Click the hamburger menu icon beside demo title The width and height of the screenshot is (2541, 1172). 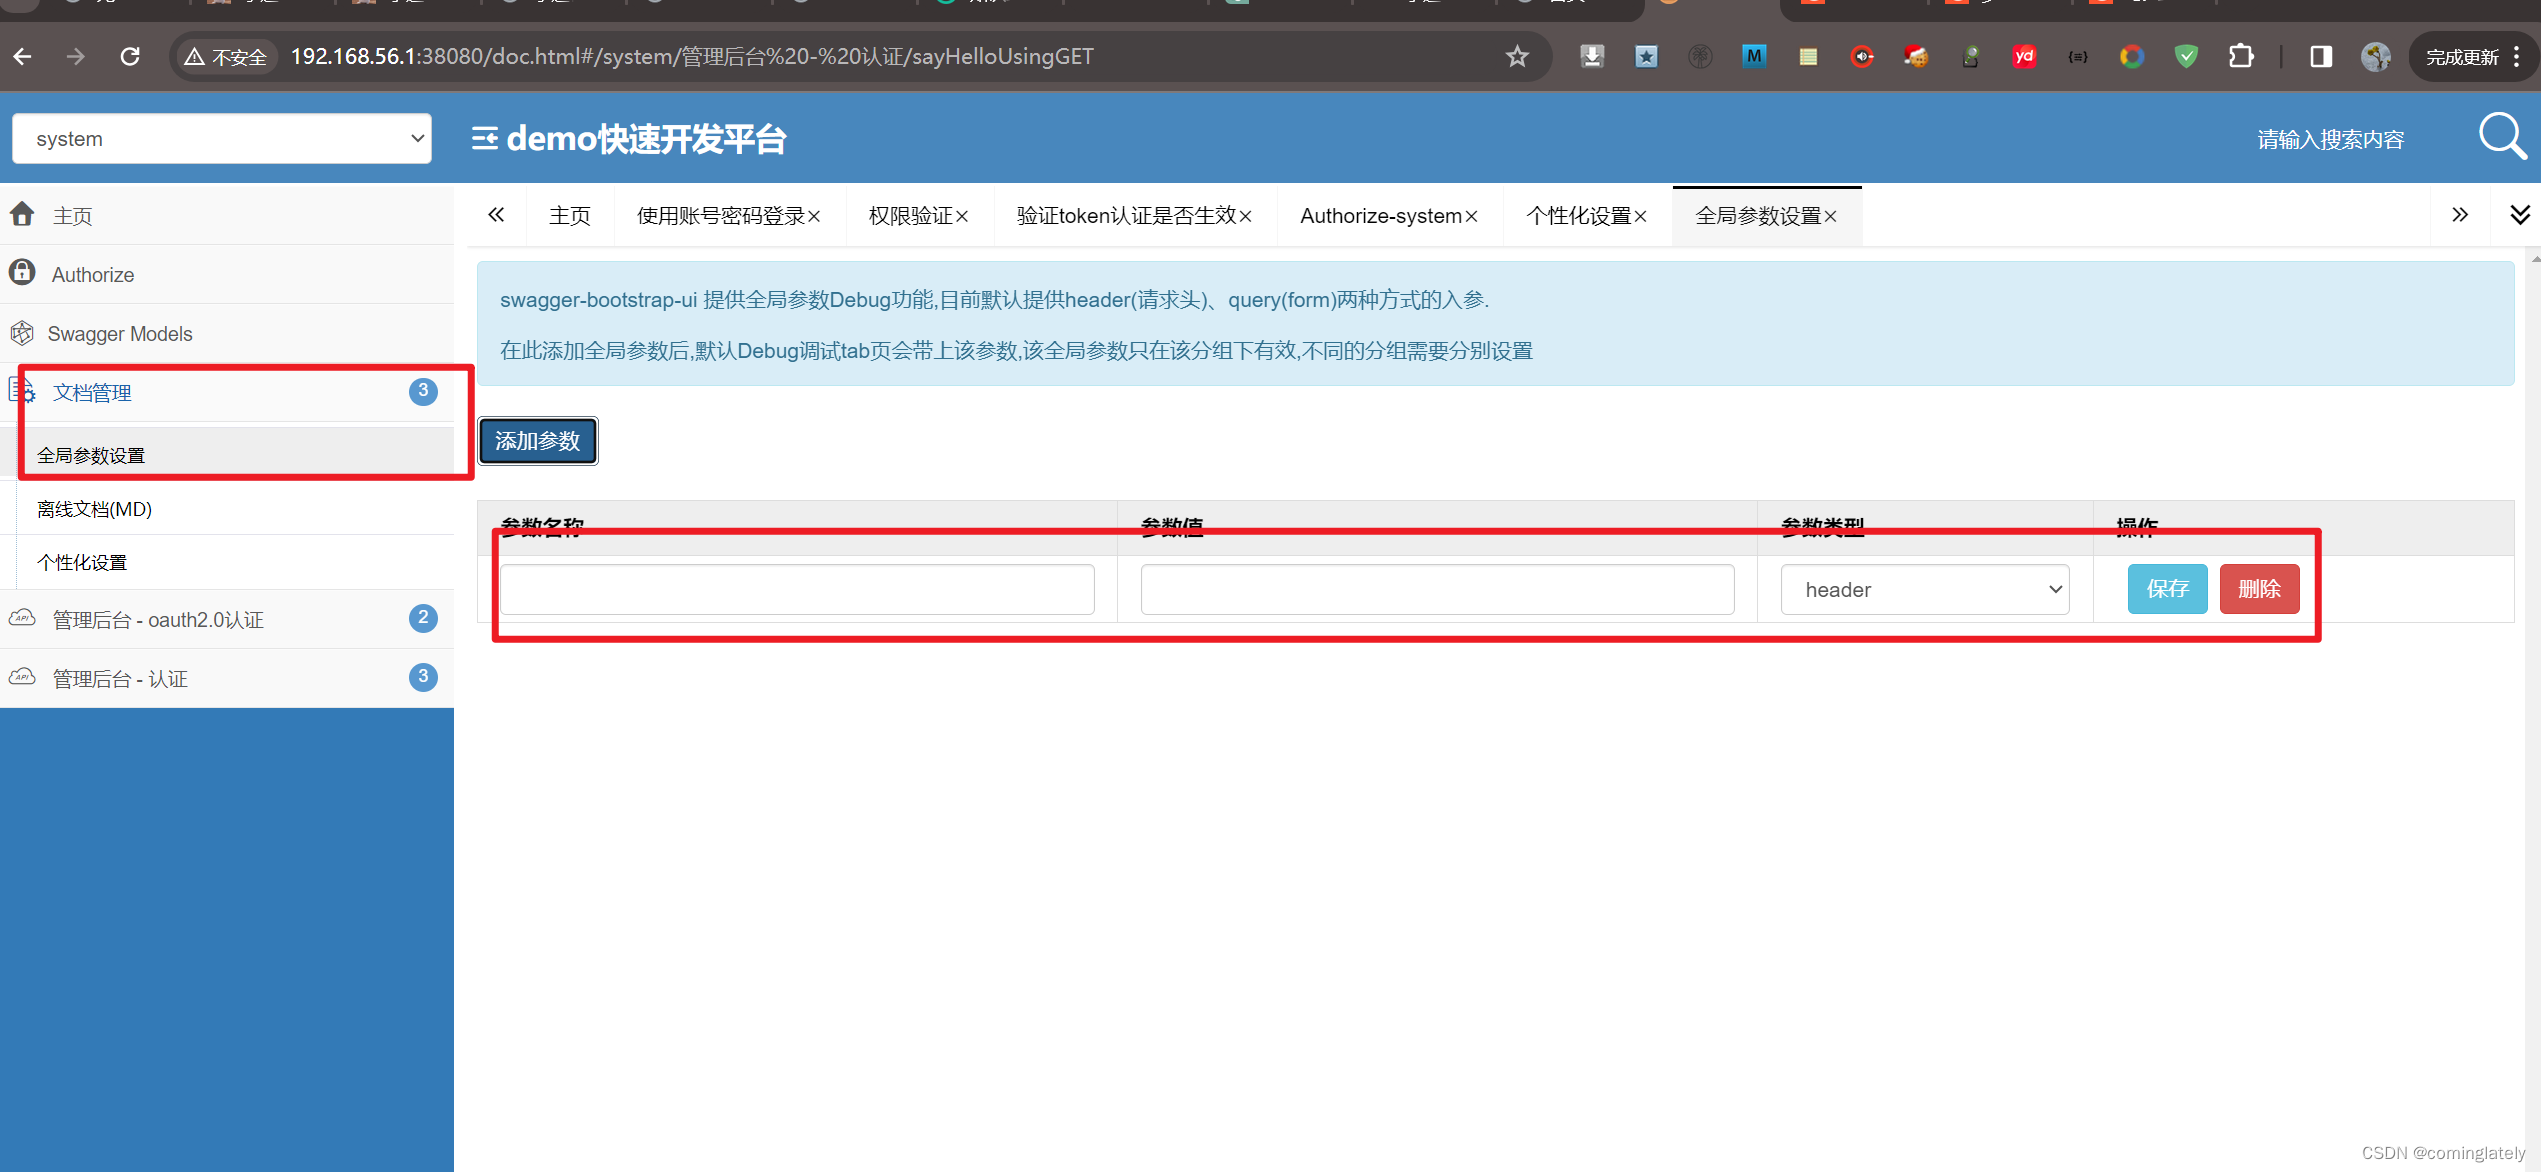484,138
